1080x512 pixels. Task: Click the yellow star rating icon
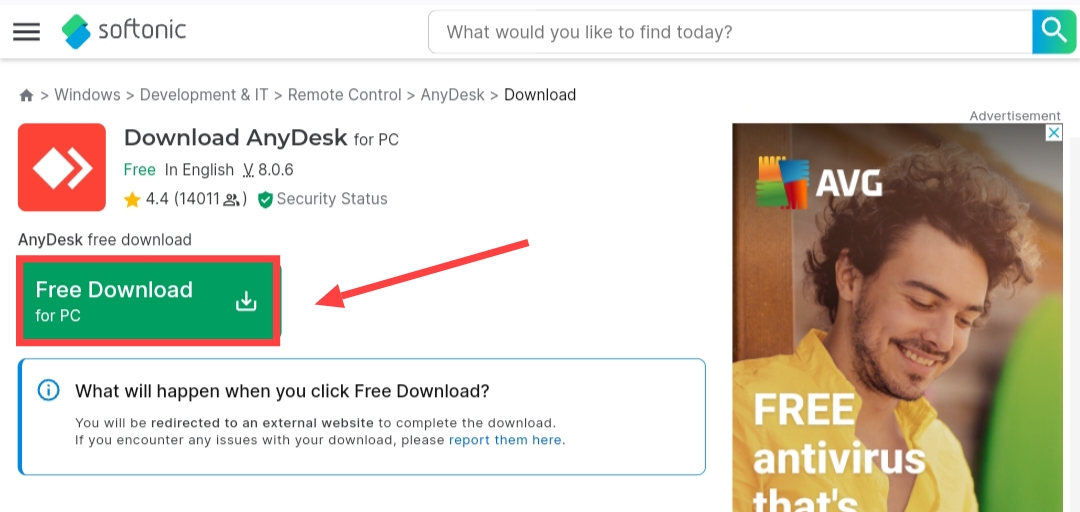(x=132, y=200)
